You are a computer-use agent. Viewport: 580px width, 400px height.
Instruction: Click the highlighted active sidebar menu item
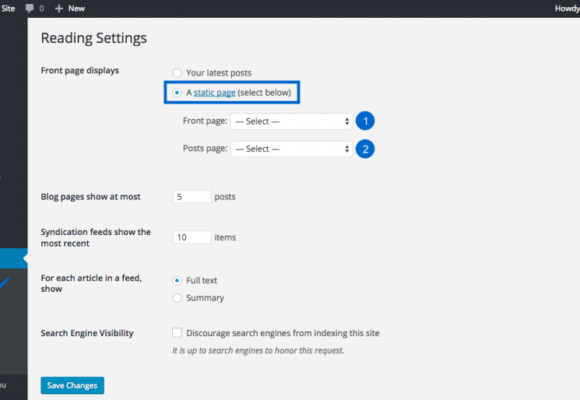tap(14, 258)
